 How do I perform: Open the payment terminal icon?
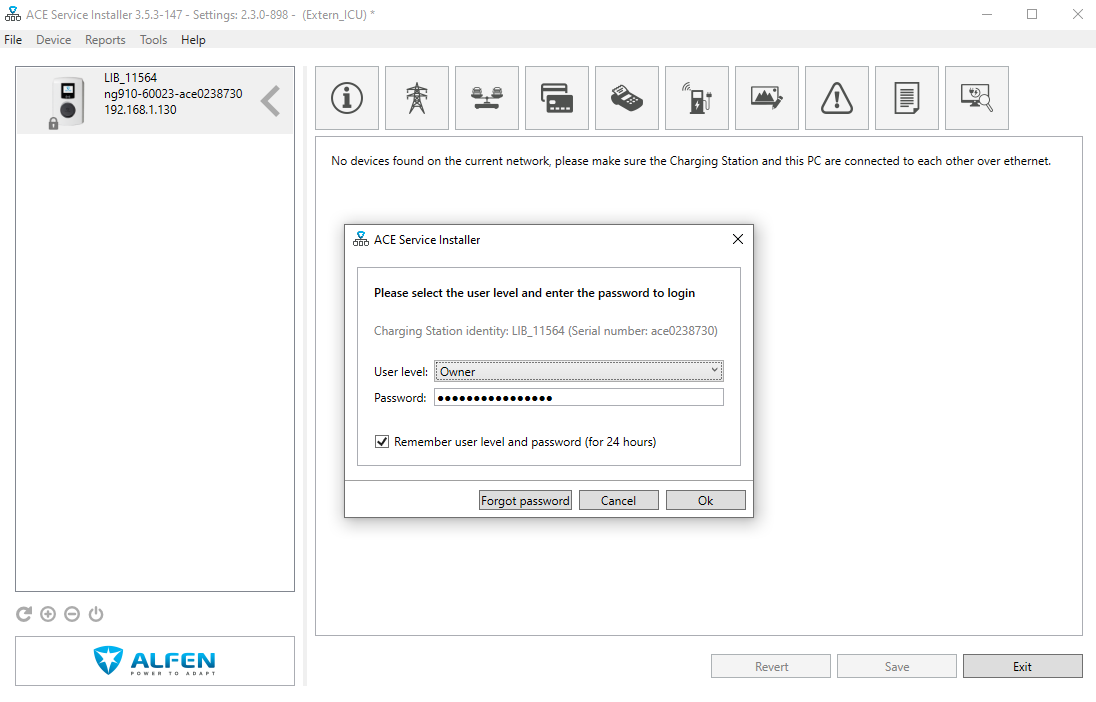[626, 98]
